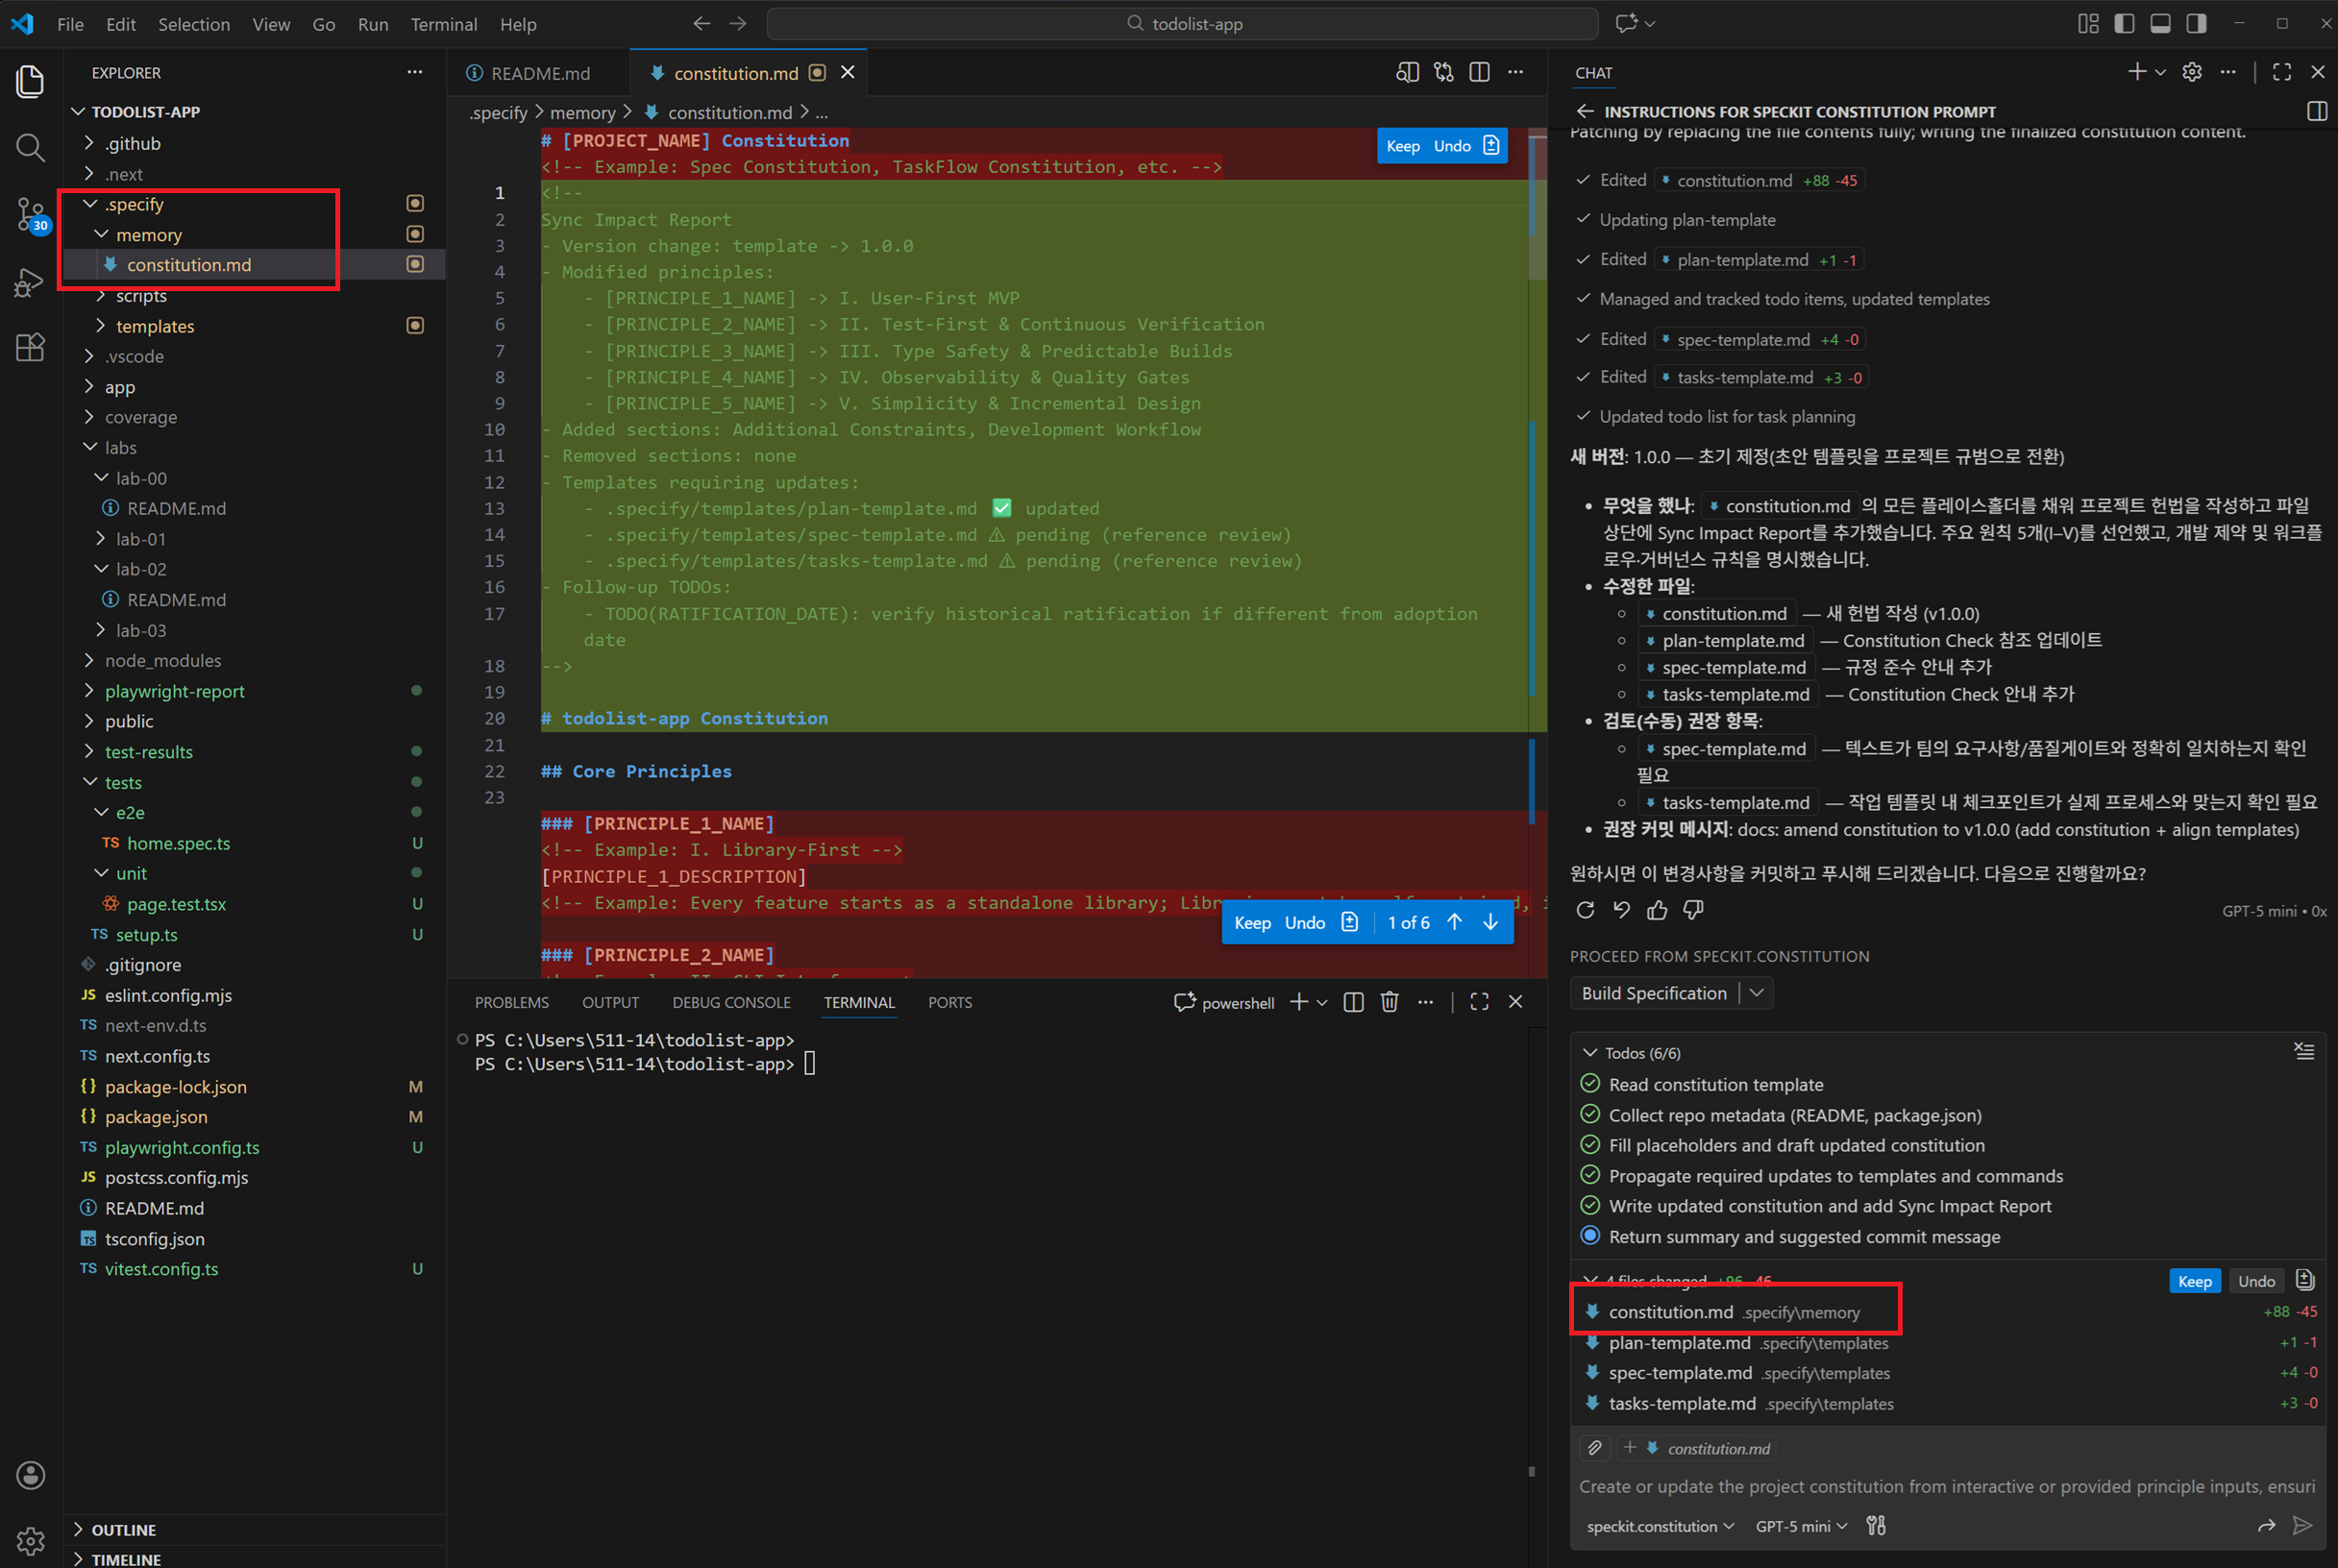Click the attach context paperclip icon
This screenshot has height=1568, width=2338.
(1594, 1448)
